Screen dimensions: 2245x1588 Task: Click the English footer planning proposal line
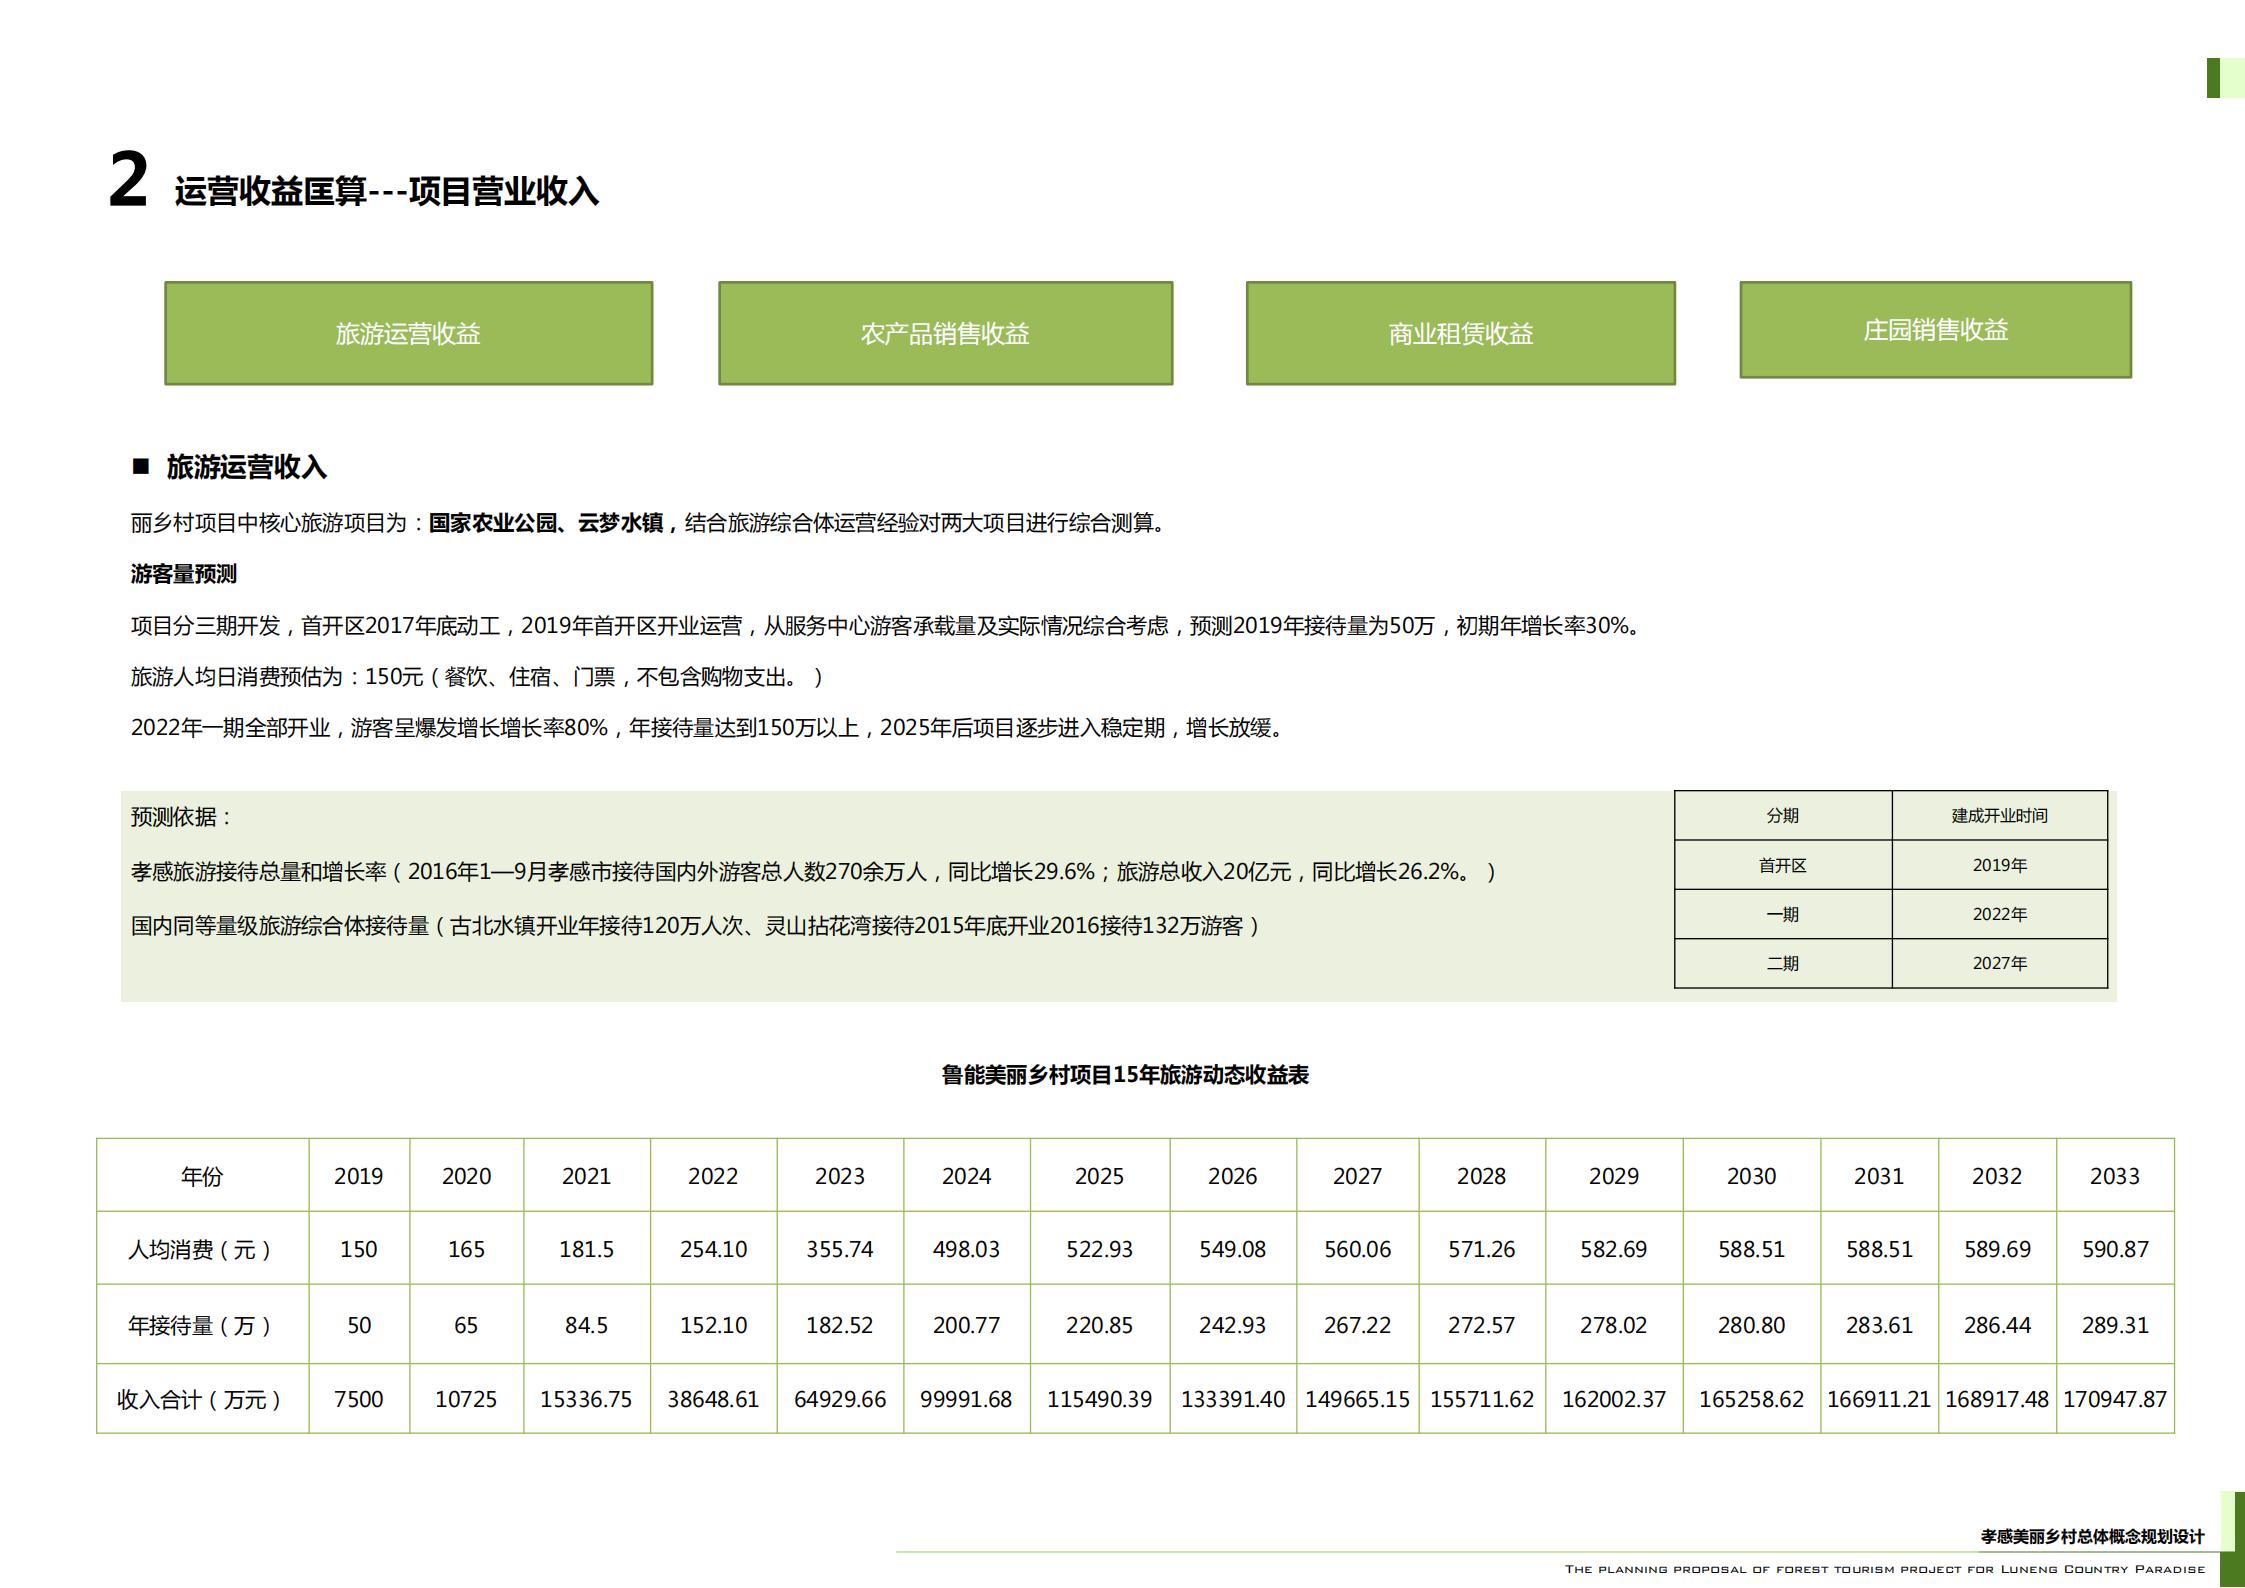coord(1885,1569)
